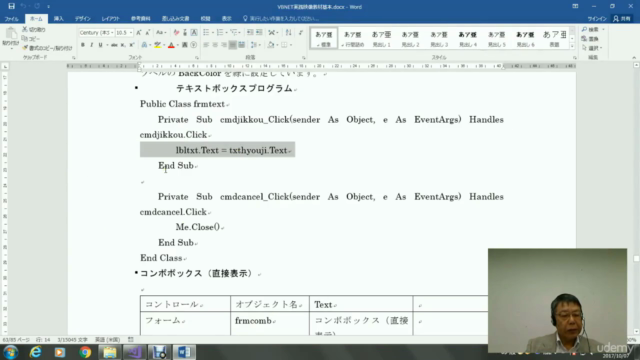Toggle strikethrough formatting
This screenshot has height=360, width=640.
click(x=114, y=45)
